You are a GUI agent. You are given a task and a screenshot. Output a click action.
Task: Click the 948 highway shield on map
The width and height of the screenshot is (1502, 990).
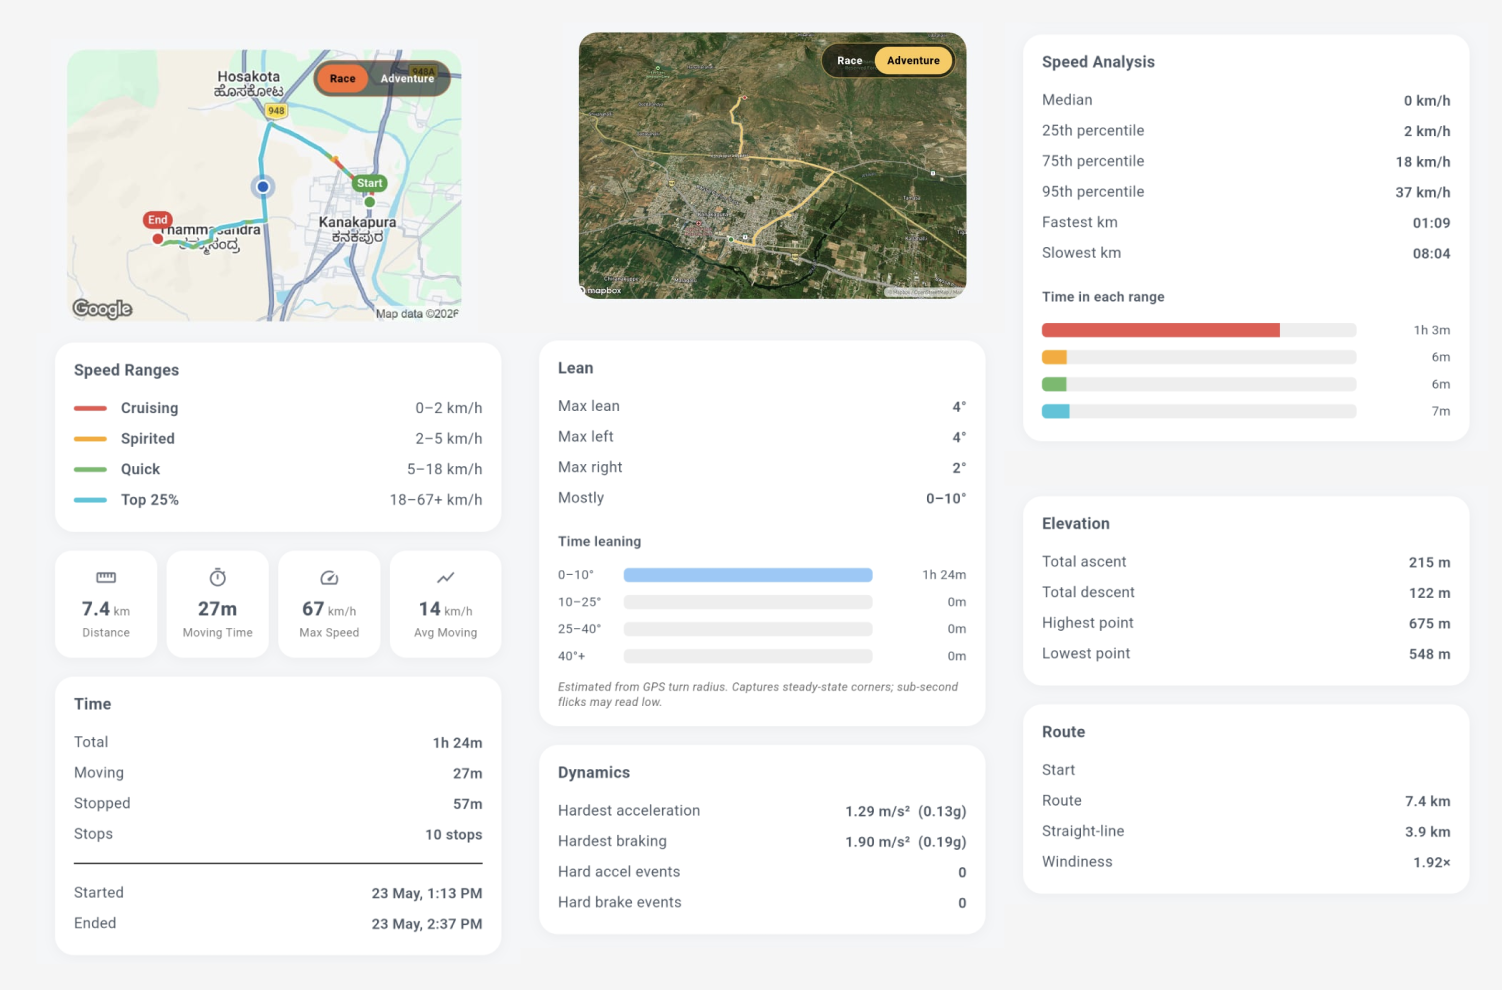click(276, 111)
